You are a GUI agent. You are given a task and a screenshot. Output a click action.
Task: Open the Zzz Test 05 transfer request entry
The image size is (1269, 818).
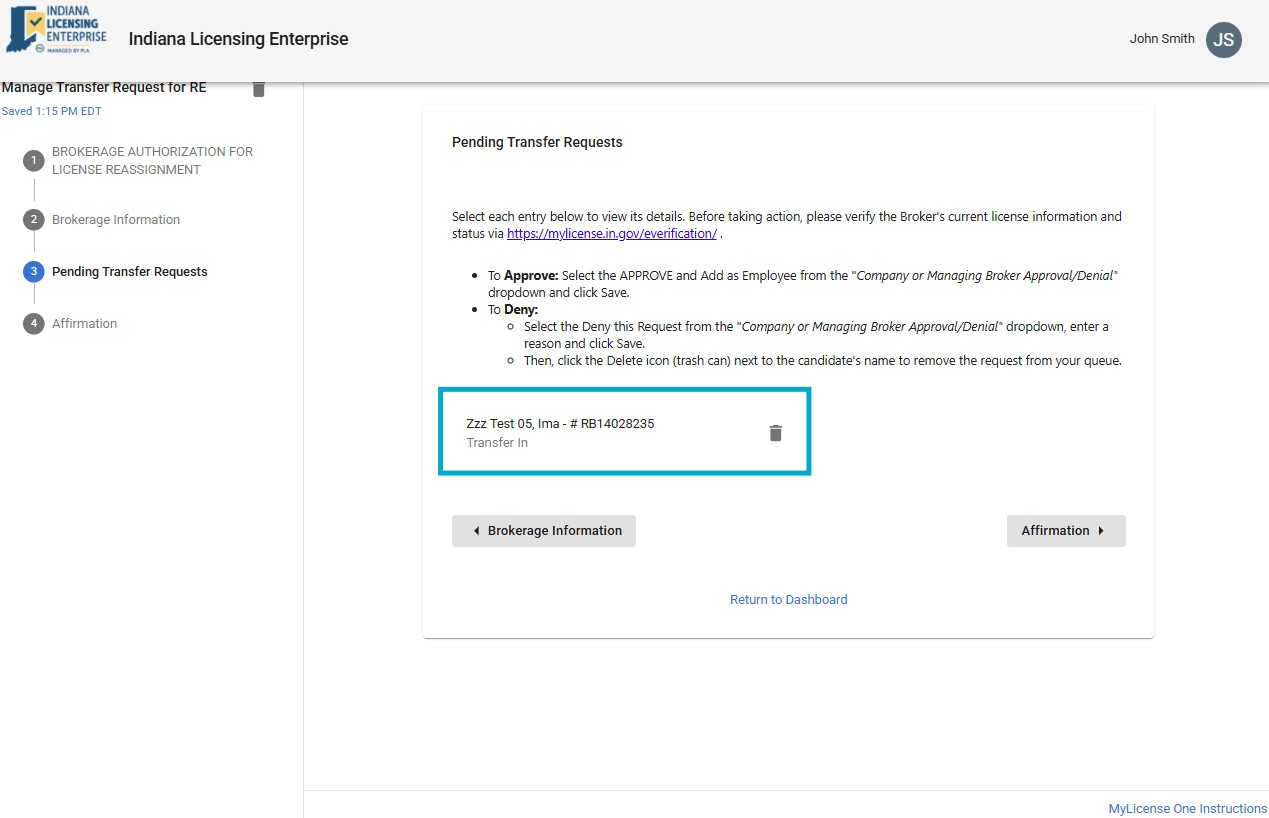pyautogui.click(x=560, y=432)
